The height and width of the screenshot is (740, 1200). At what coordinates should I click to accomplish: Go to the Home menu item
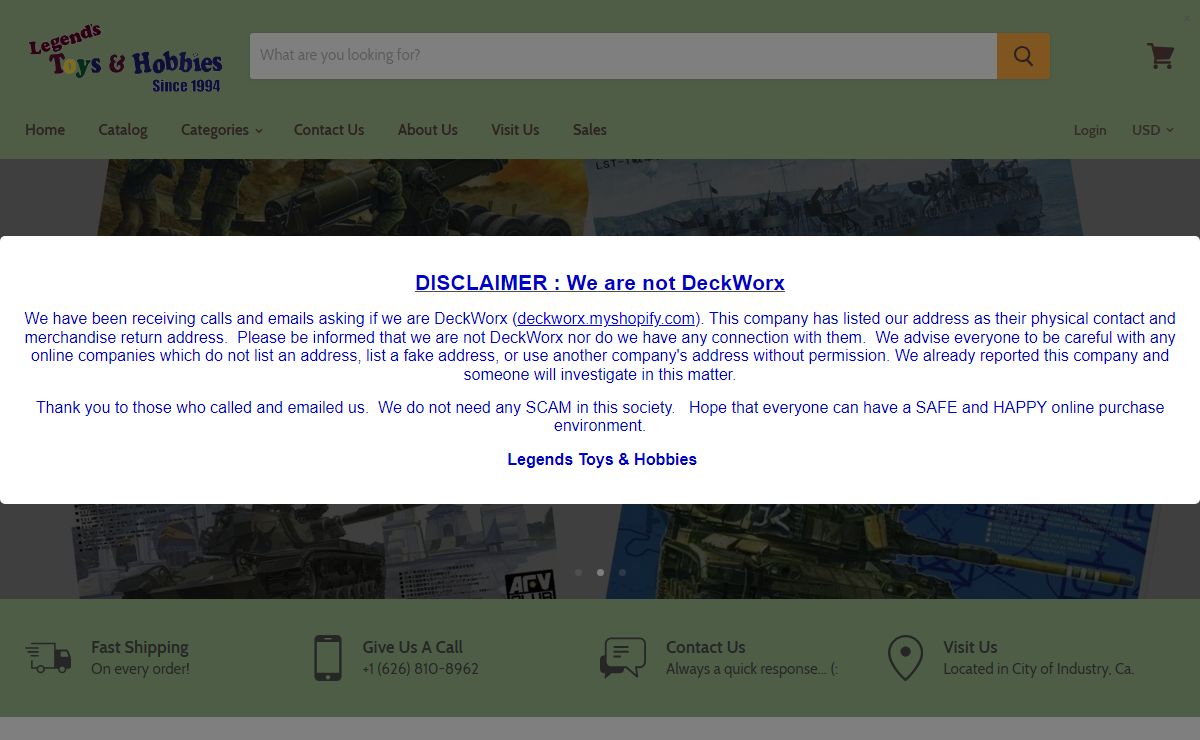point(45,130)
